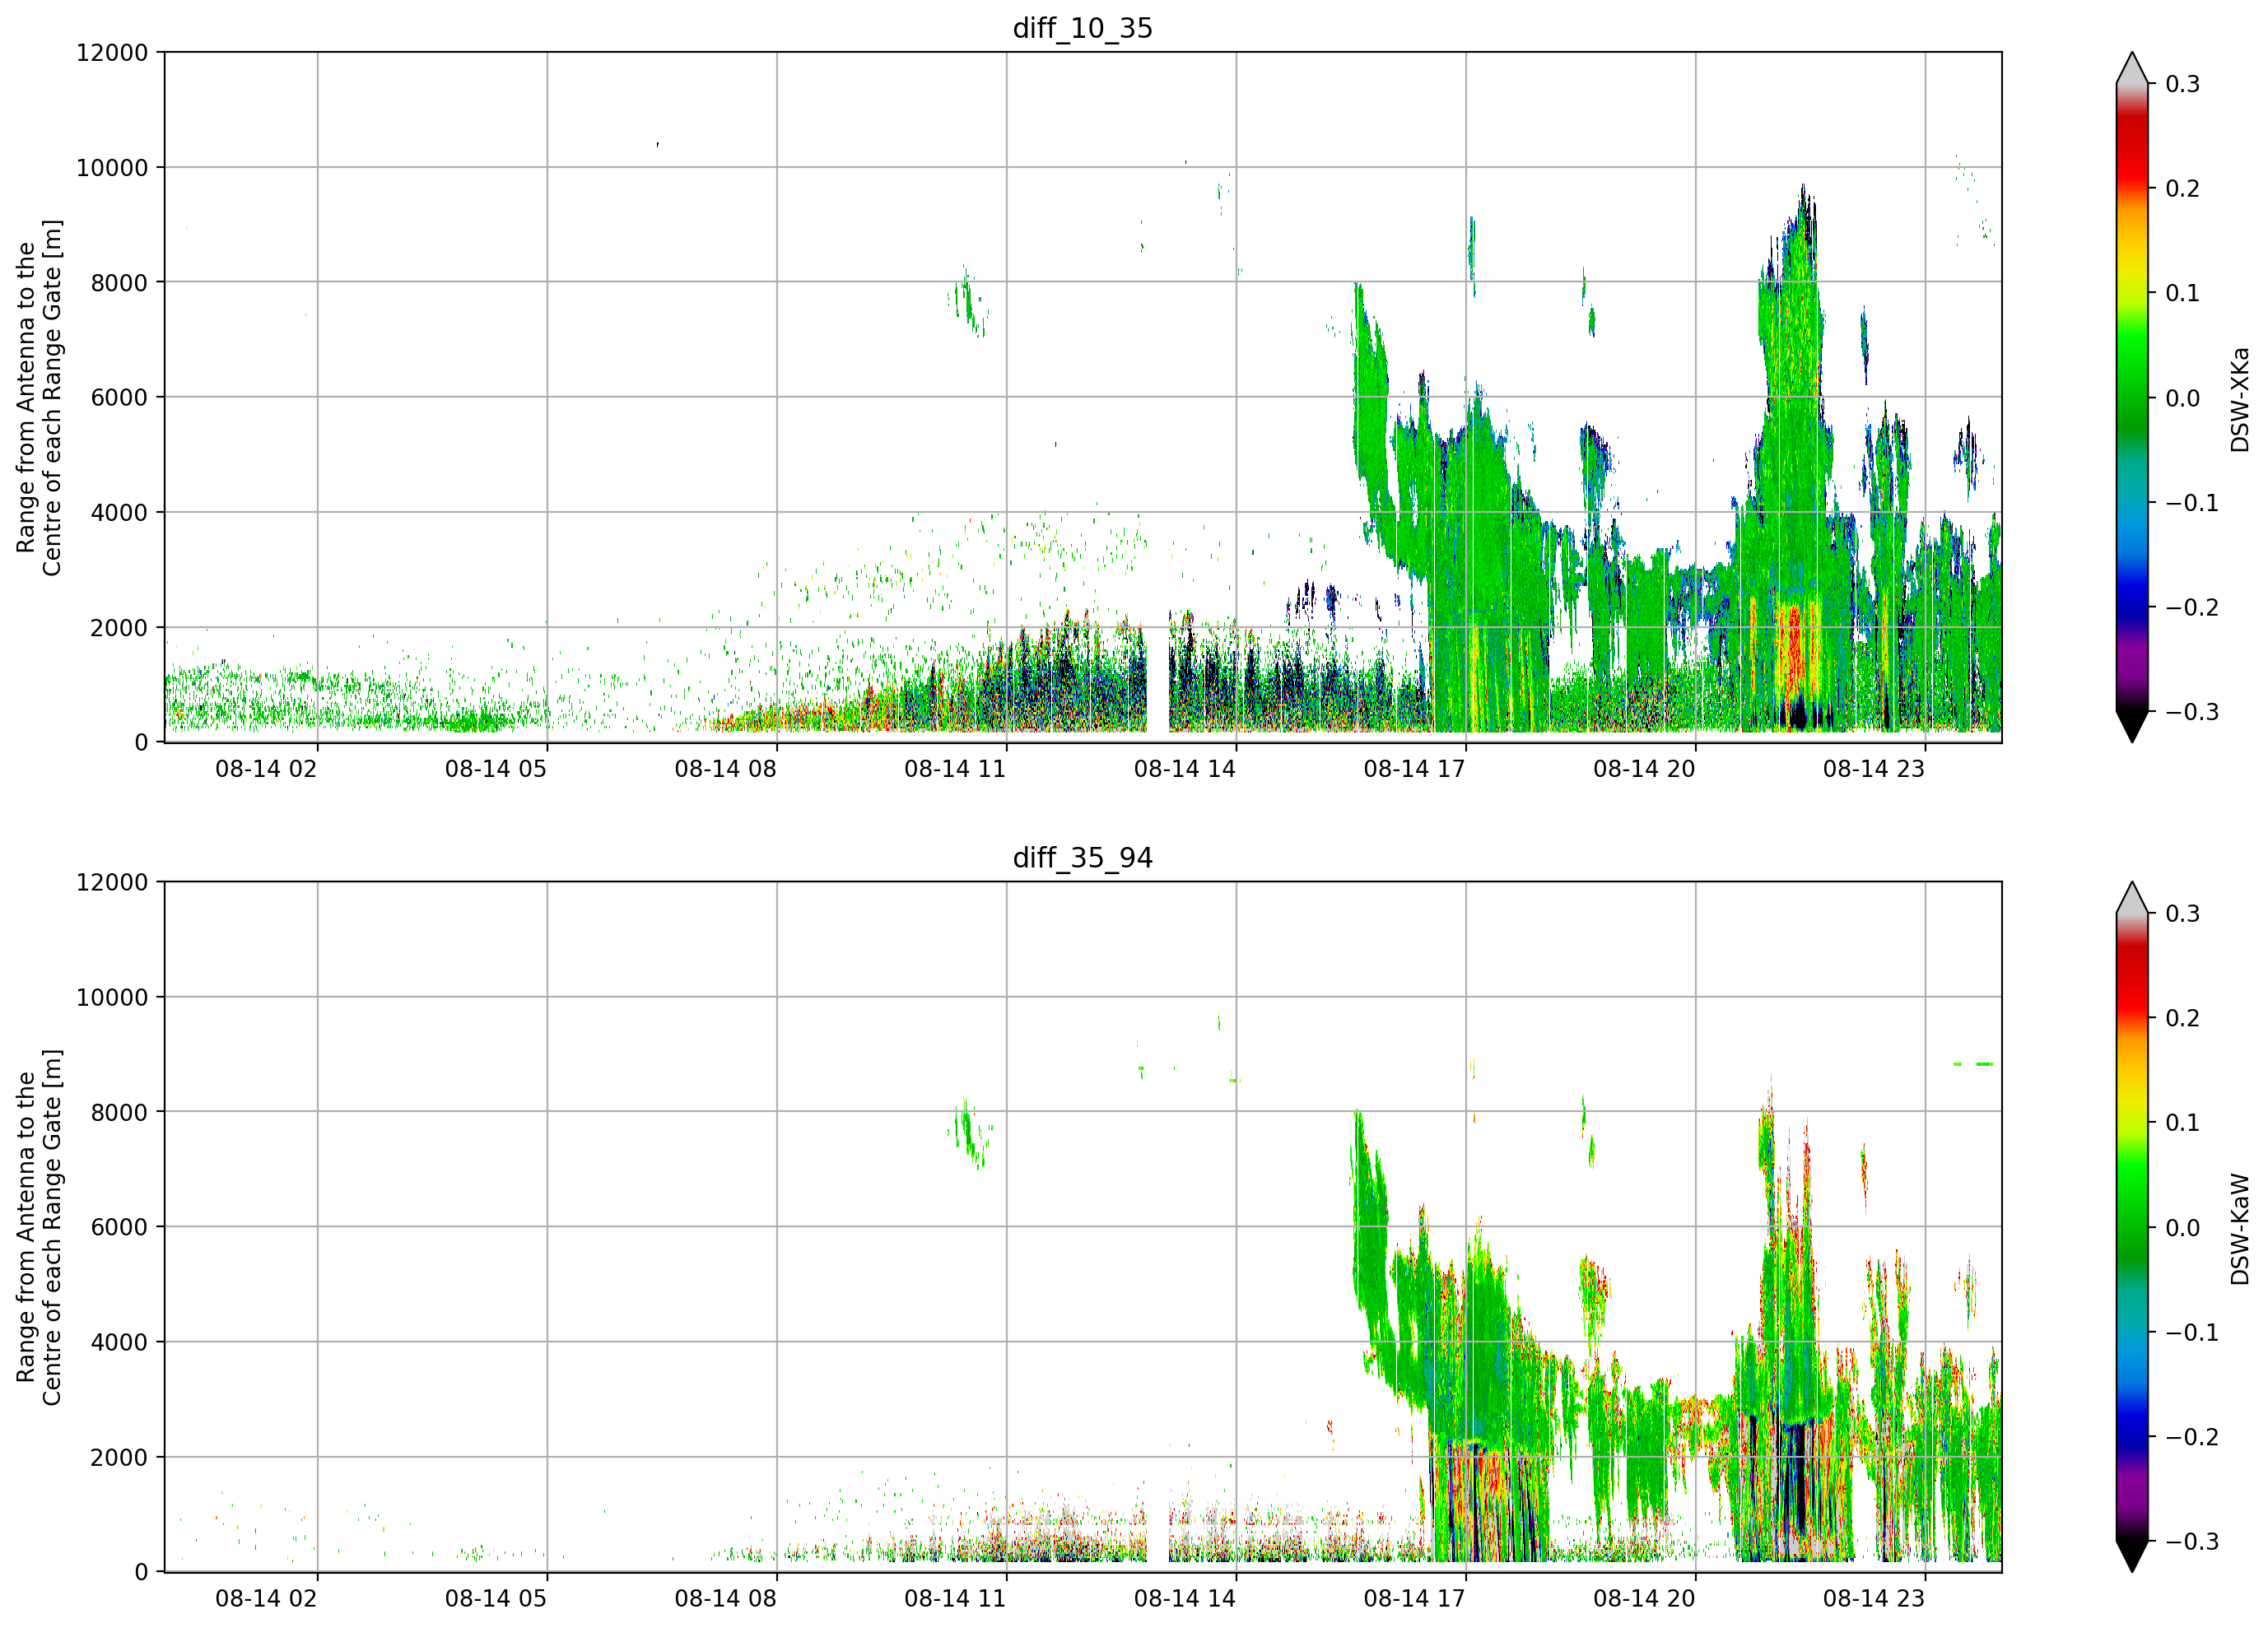Image resolution: width=2268 pixels, height=1628 pixels.
Task: Click the black lower extension arrow of DSW-XKa colorbar
Action: [2132, 726]
